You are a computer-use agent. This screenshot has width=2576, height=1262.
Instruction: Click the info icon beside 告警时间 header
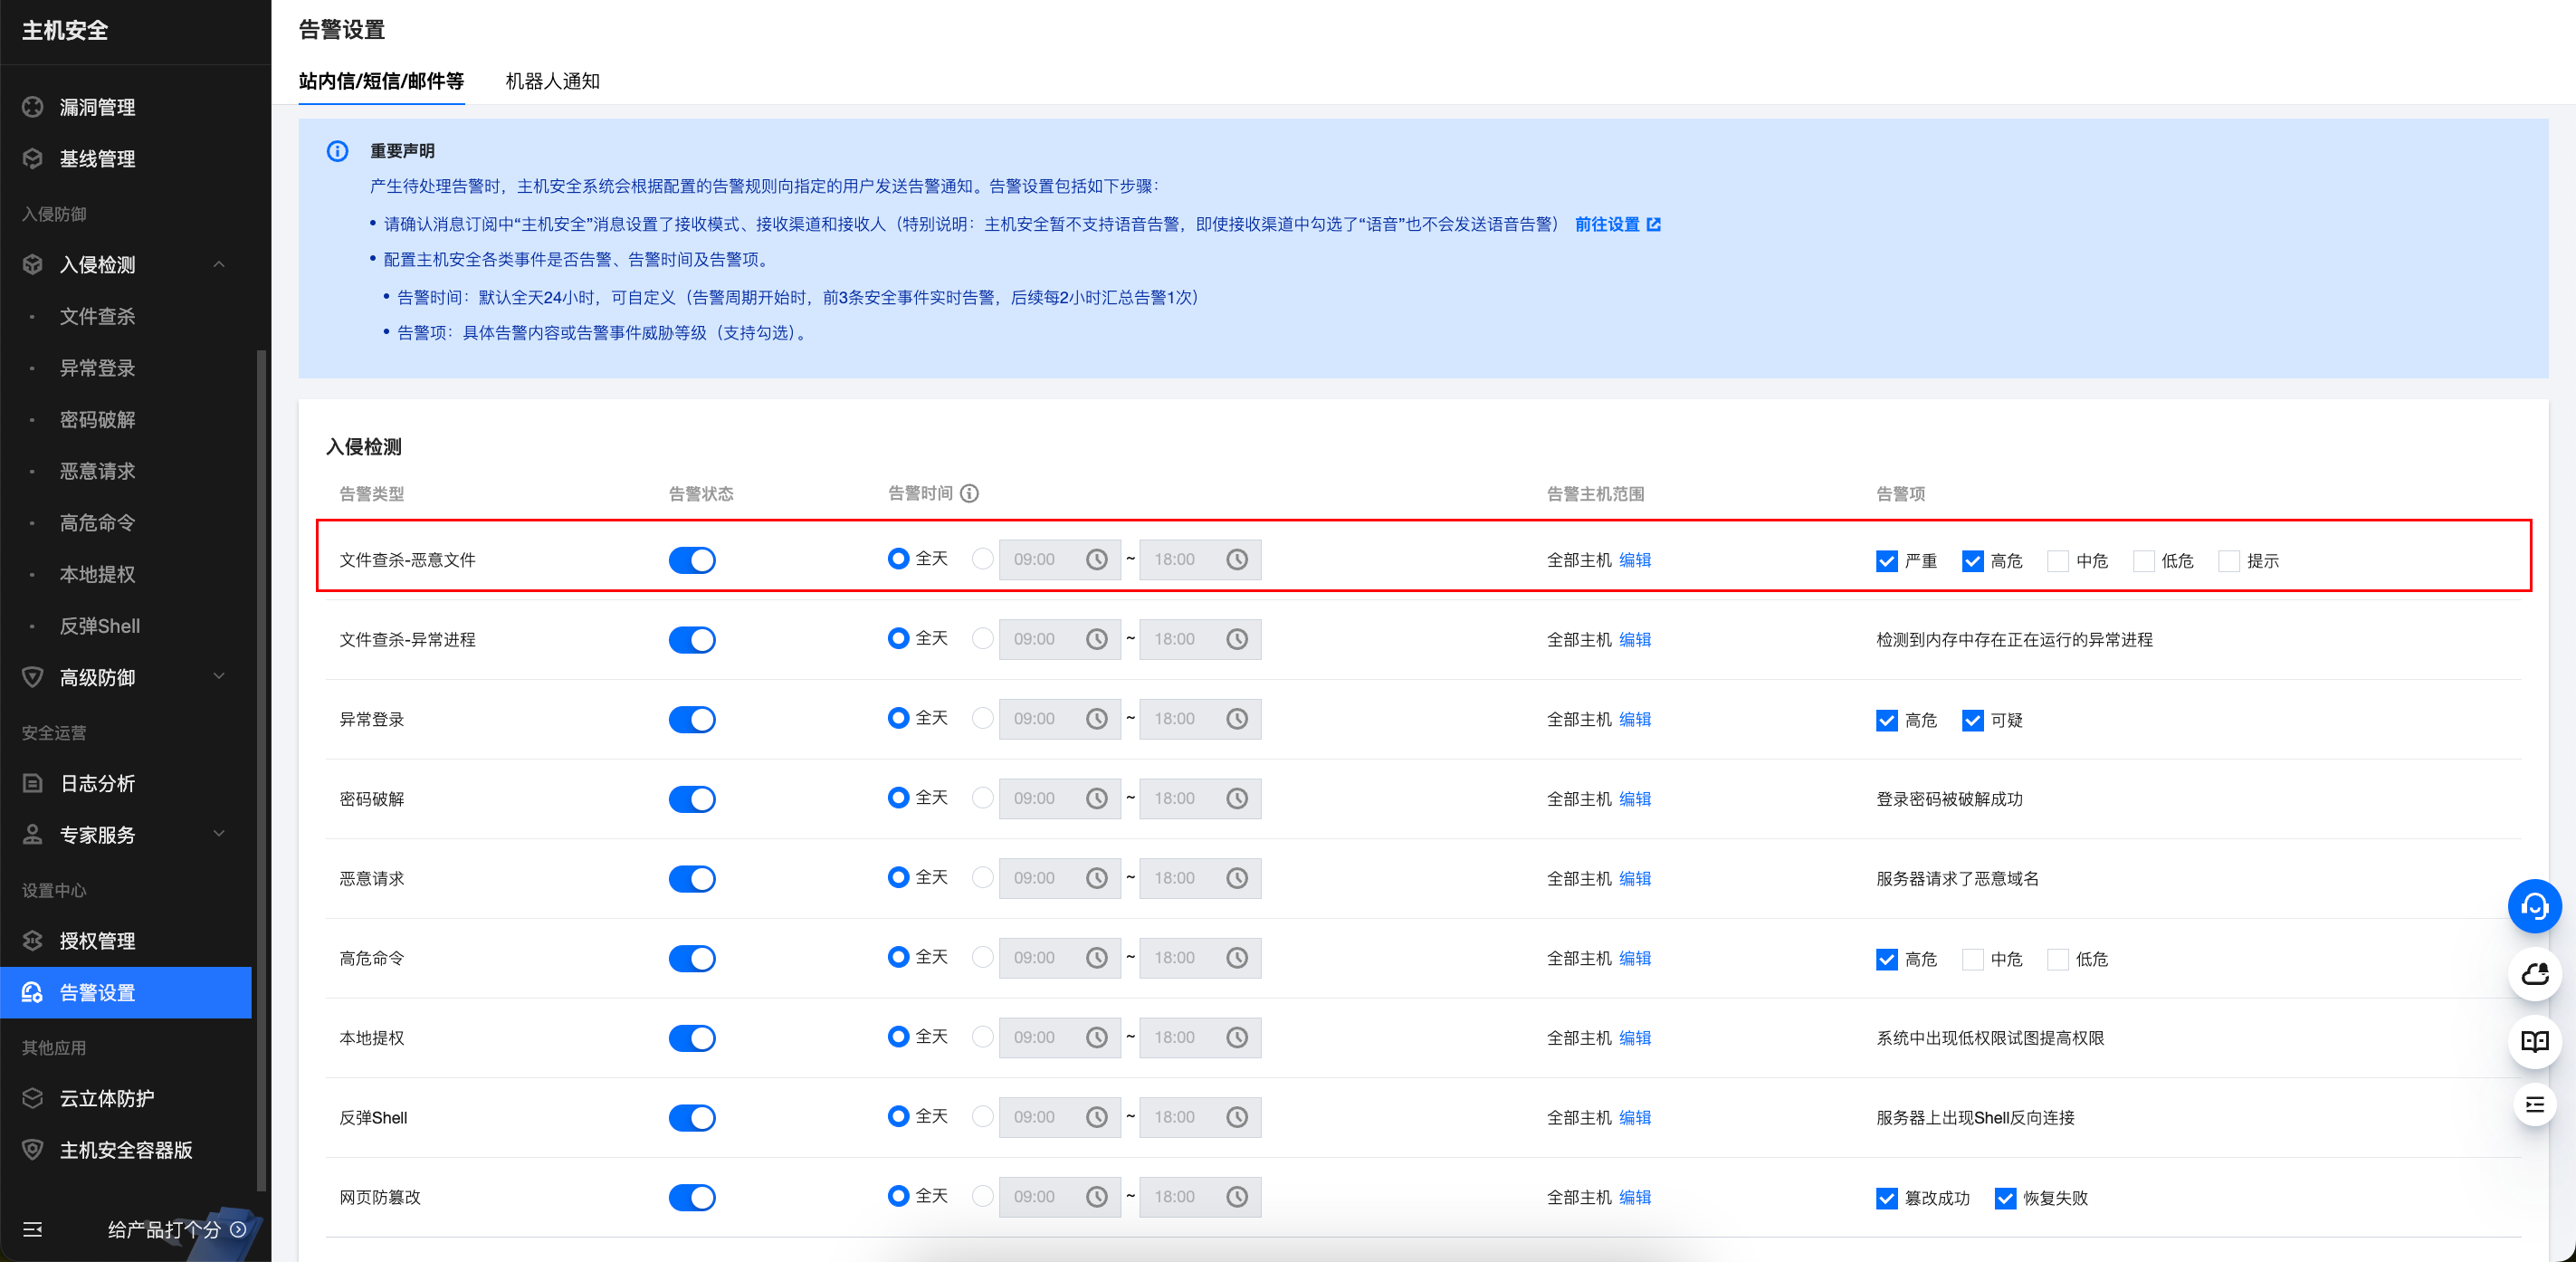(x=969, y=493)
